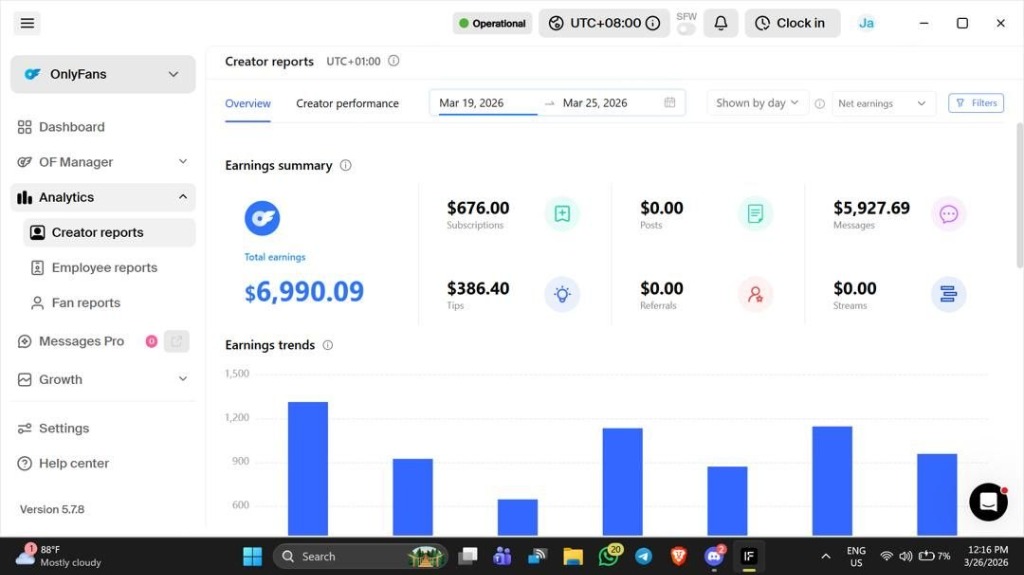Click info icon beside UTC+01:00
The height and width of the screenshot is (575, 1024).
pyautogui.click(x=393, y=61)
